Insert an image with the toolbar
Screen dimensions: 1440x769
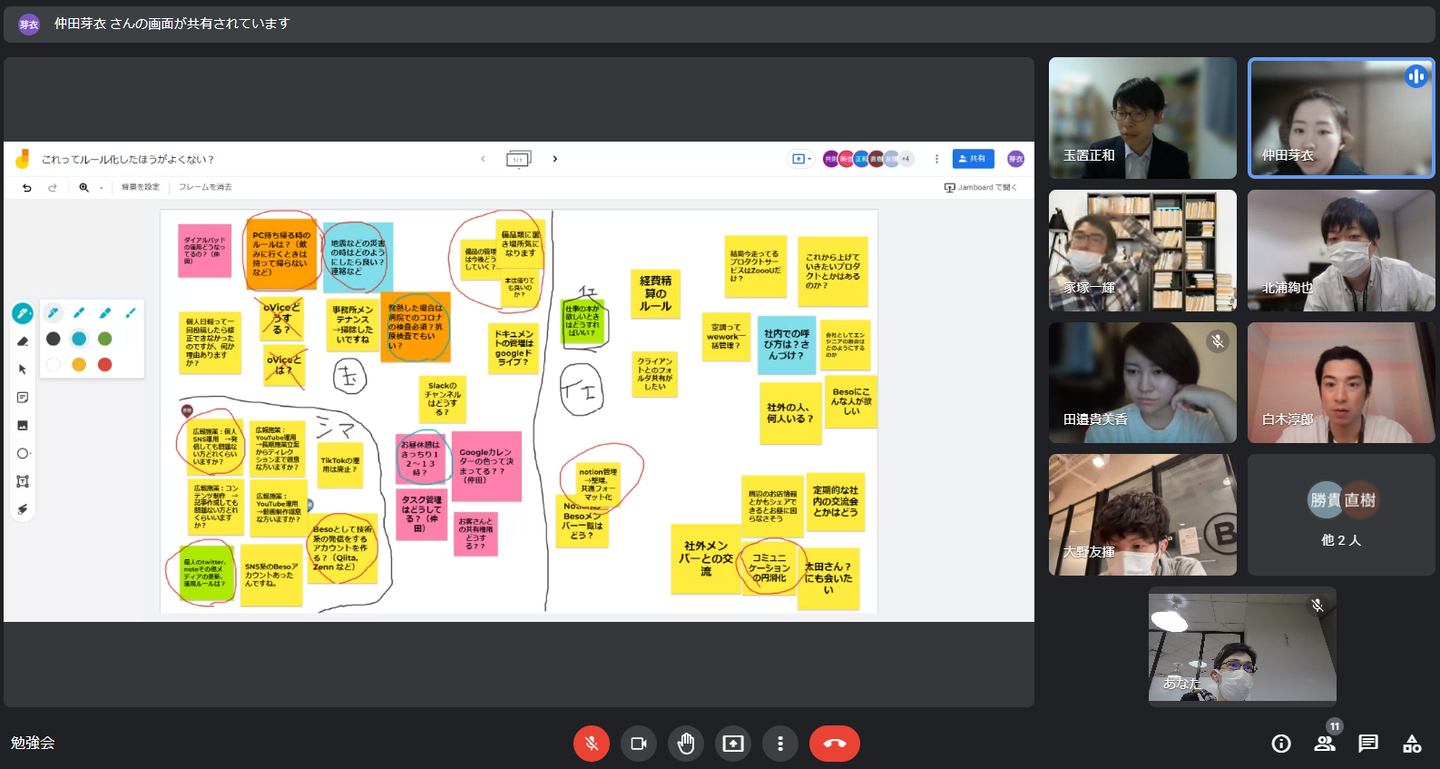(x=22, y=425)
